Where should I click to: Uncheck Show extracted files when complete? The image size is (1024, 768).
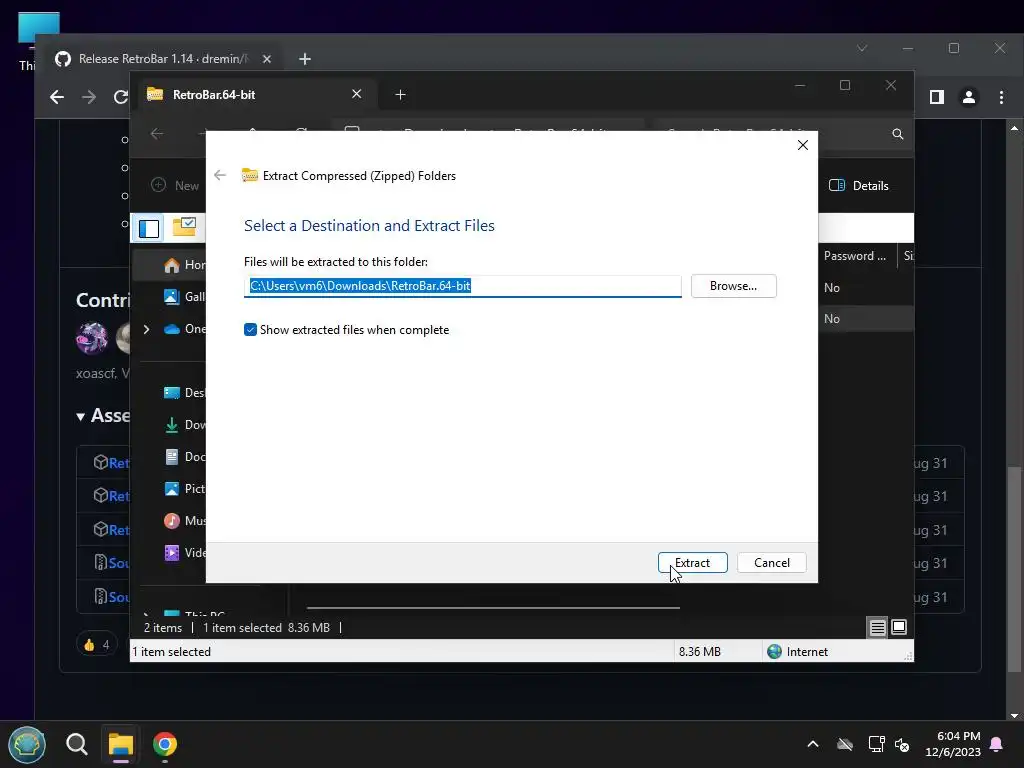coord(250,330)
